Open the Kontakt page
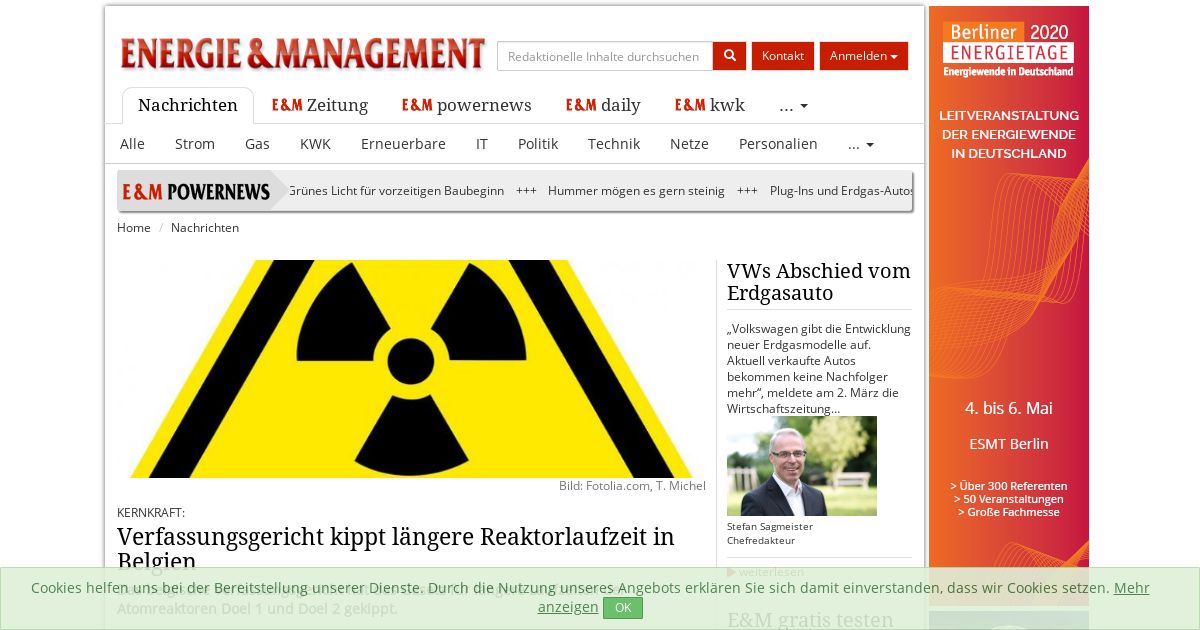Screen dimensions: 1200x630 [783, 56]
